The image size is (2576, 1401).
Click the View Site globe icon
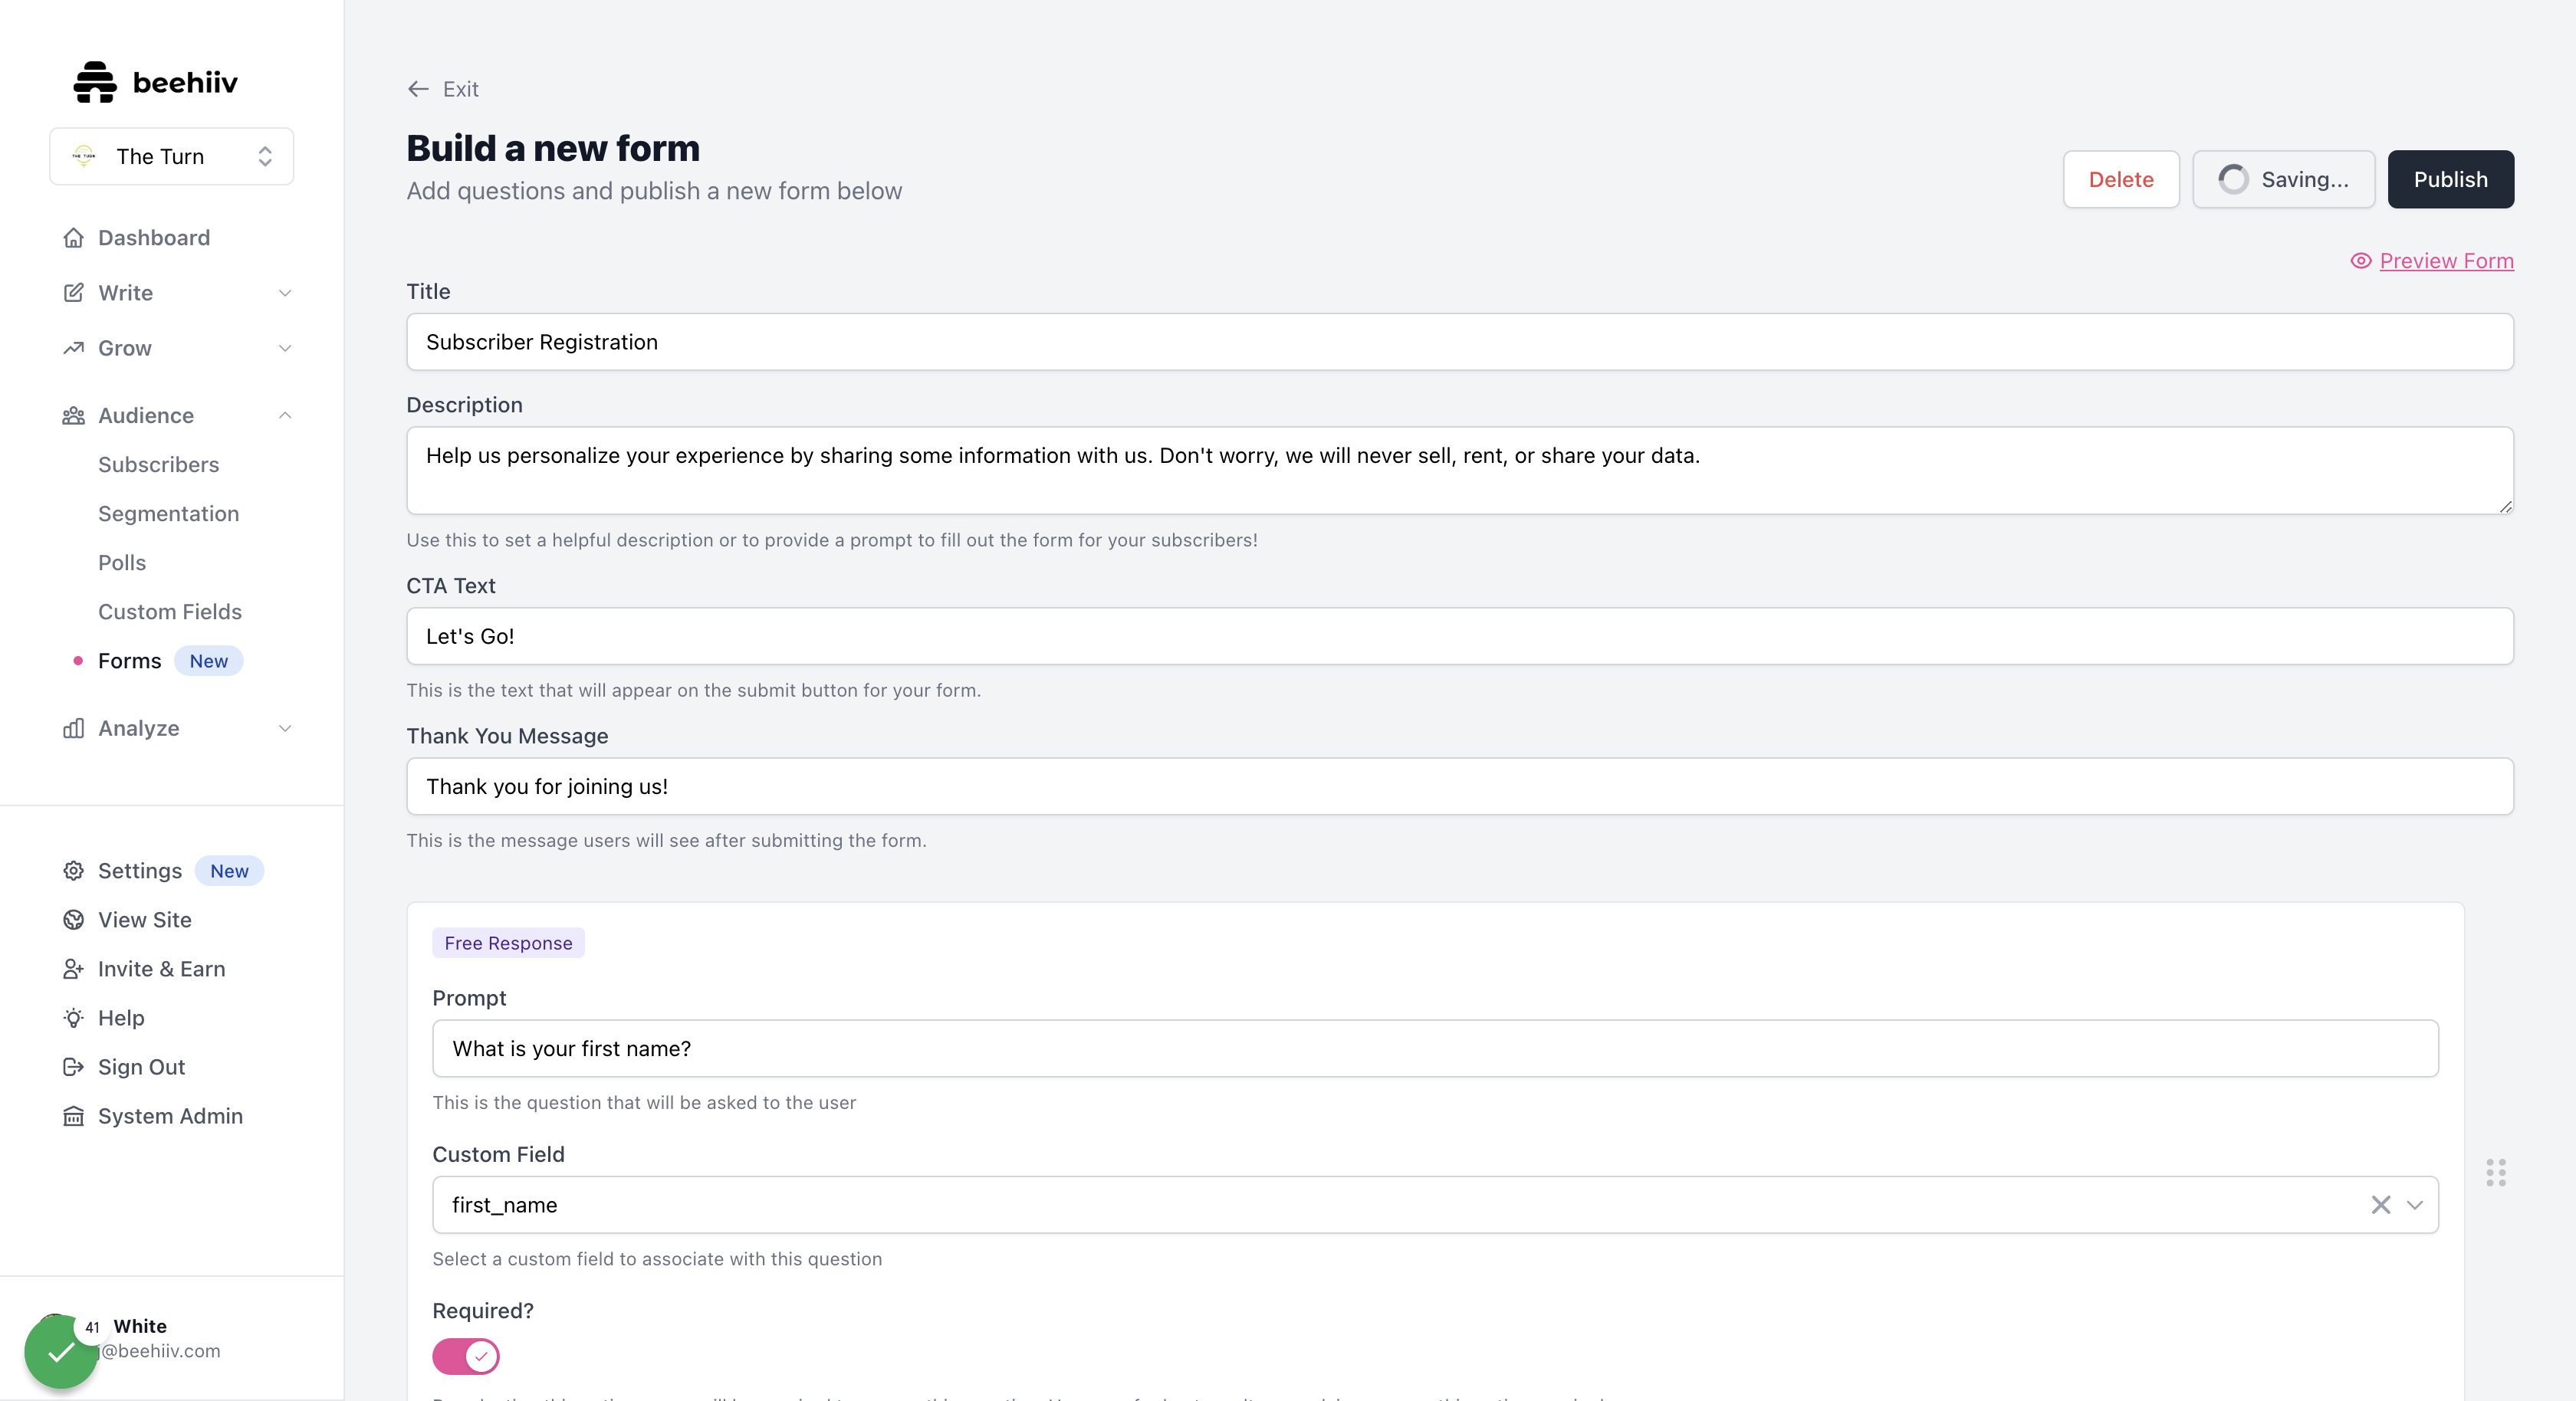(73, 920)
